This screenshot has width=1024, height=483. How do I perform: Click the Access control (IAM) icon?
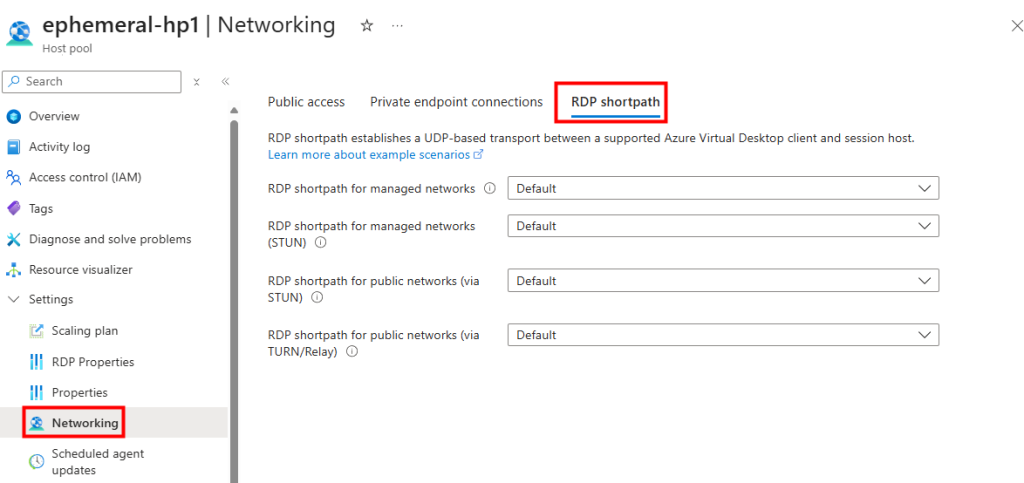(14, 178)
